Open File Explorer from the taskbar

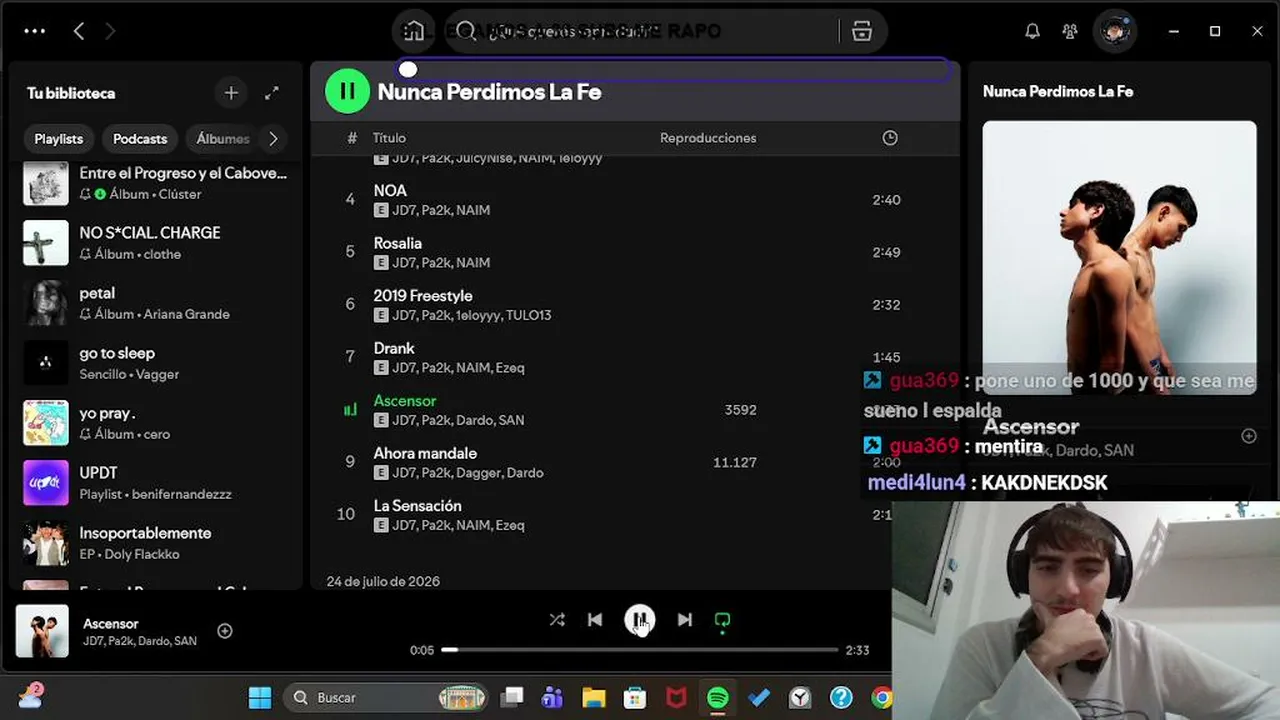(x=594, y=698)
